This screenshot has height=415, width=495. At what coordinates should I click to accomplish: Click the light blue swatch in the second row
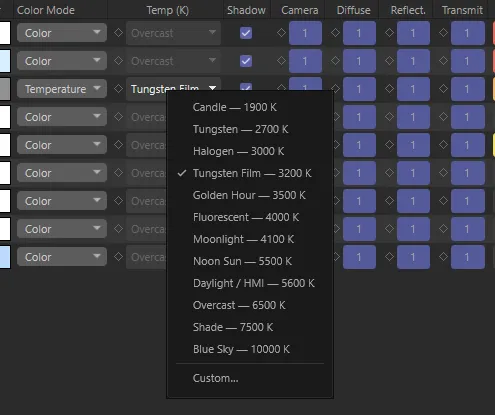(5, 61)
